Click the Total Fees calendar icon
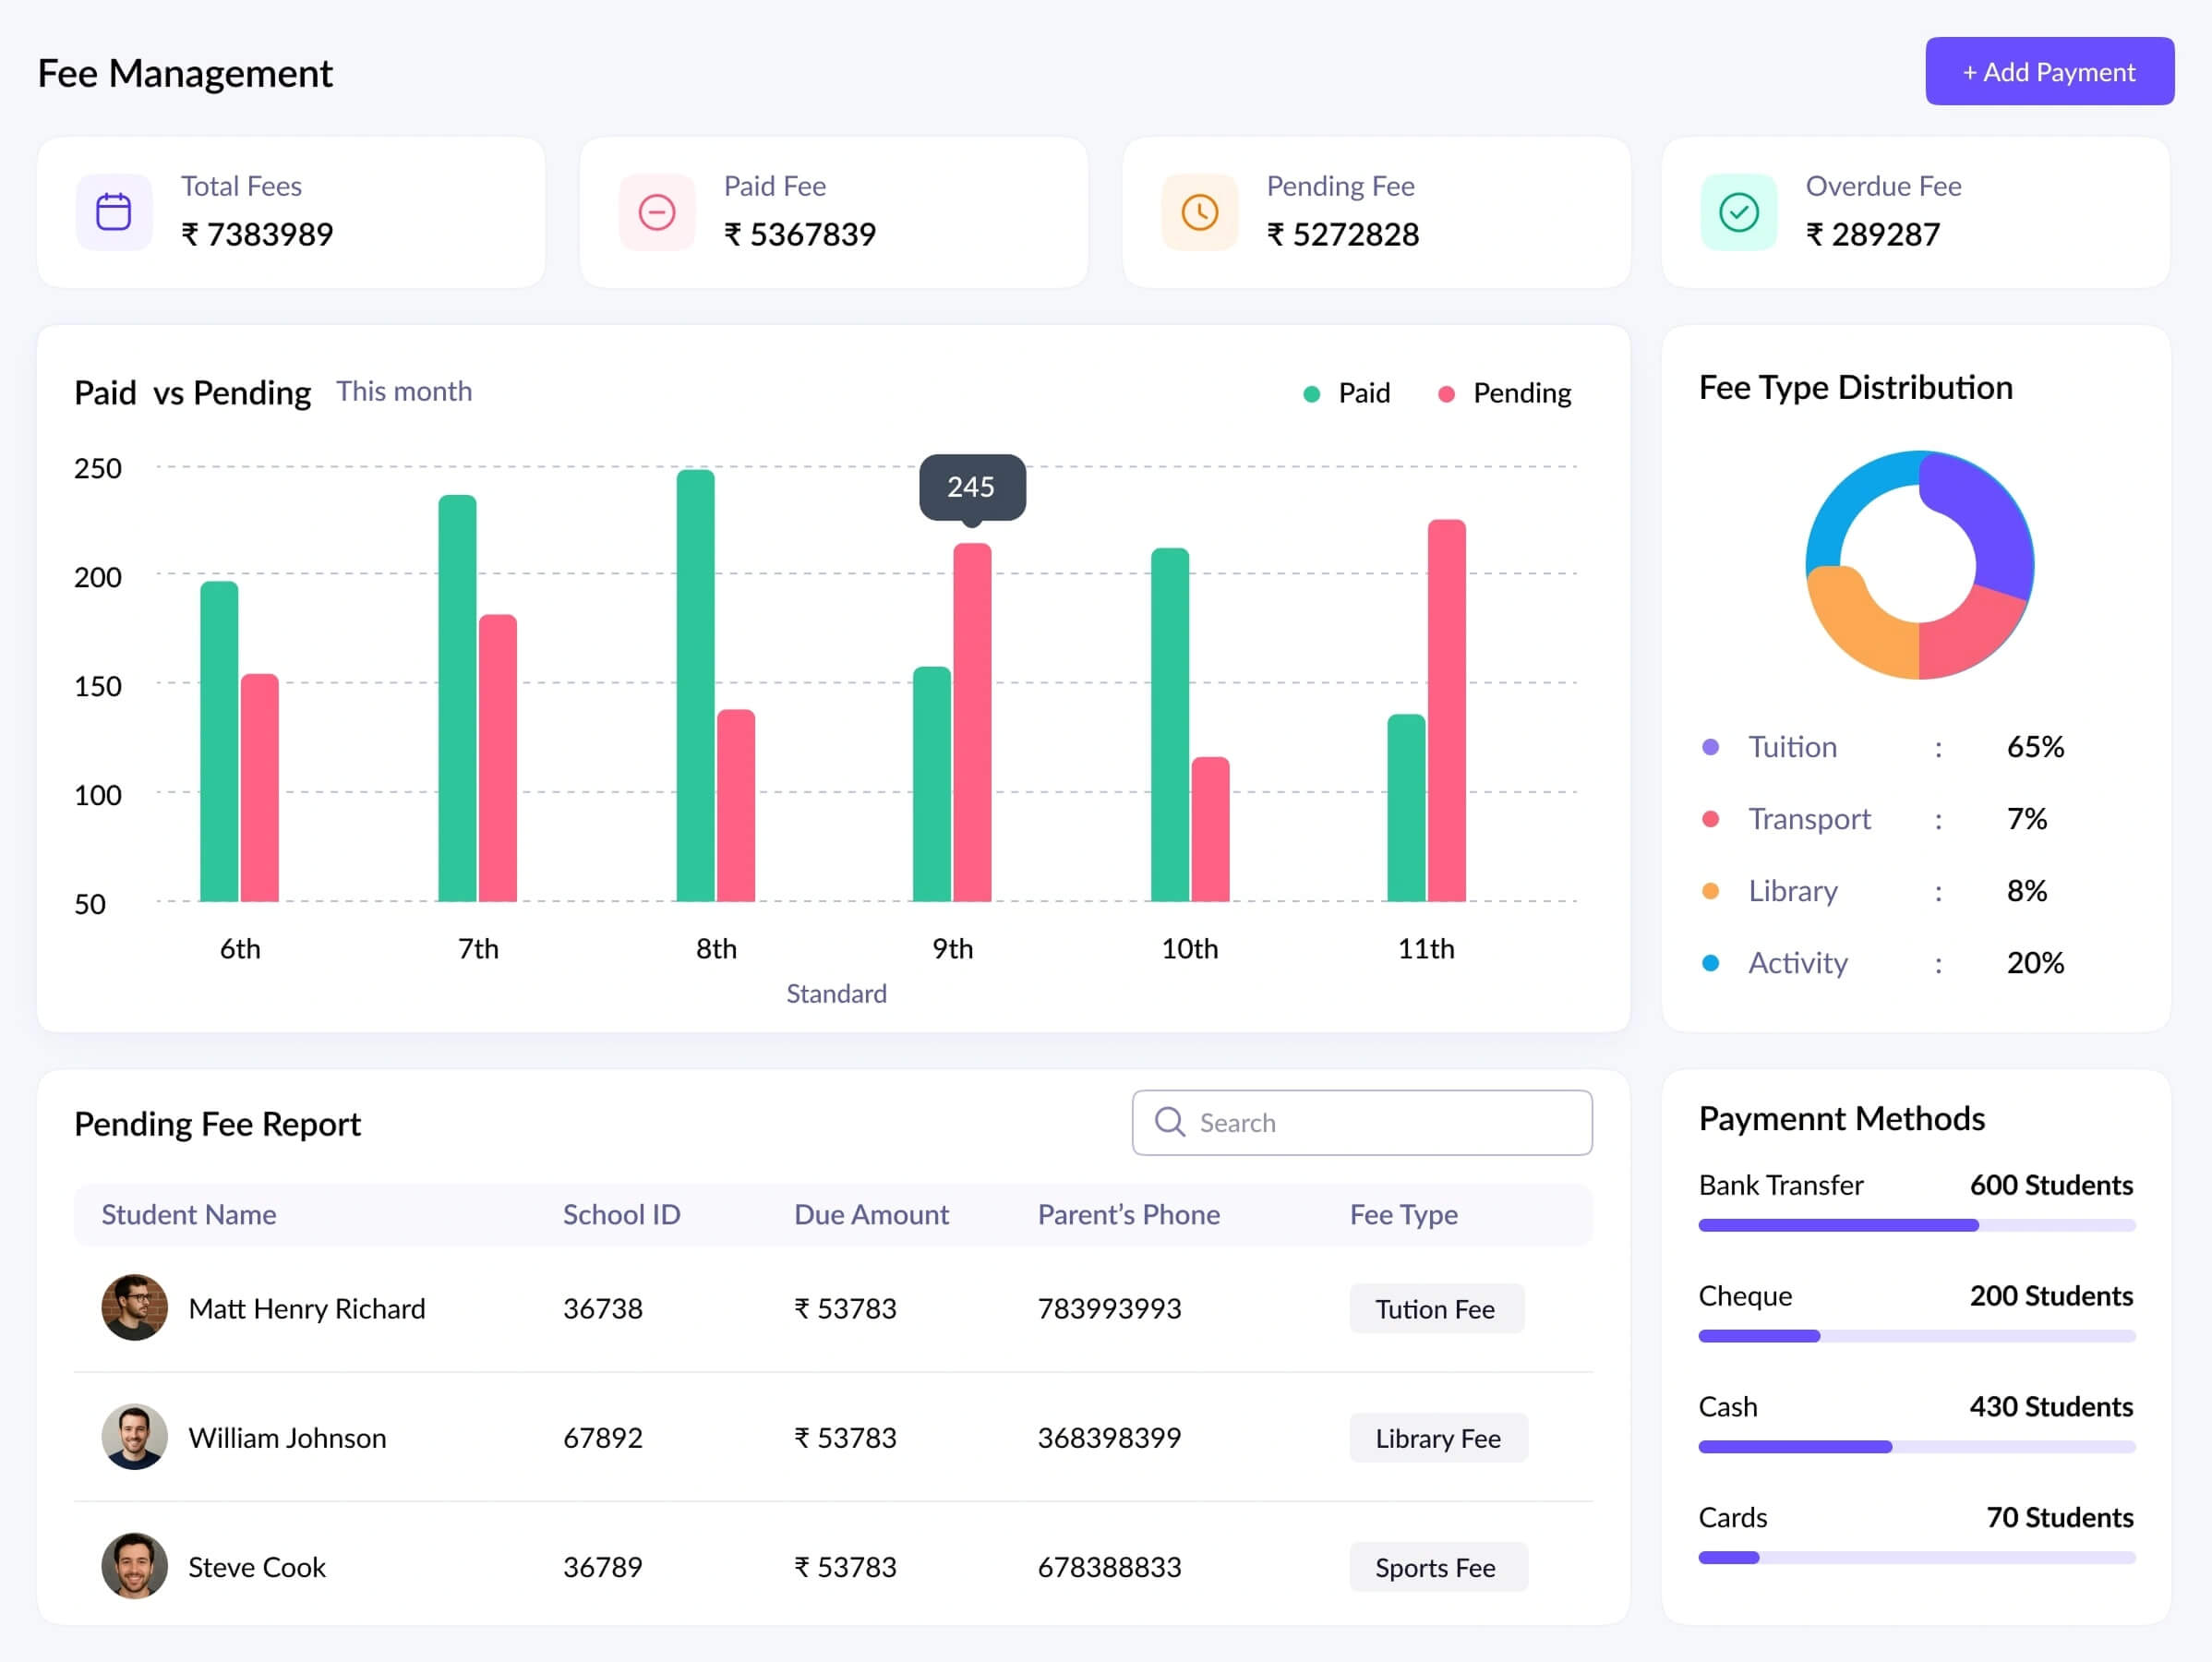2212x1662 pixels. [x=113, y=212]
